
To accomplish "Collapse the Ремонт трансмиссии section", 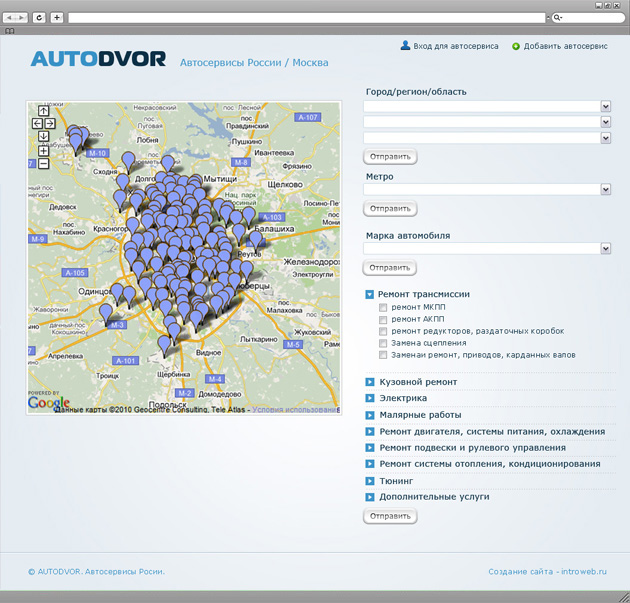I will click(370, 294).
